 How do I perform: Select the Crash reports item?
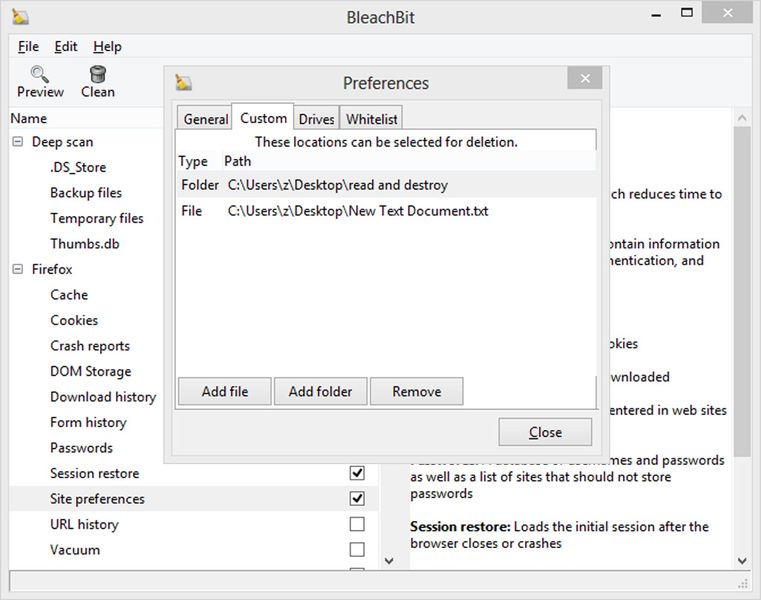[90, 346]
